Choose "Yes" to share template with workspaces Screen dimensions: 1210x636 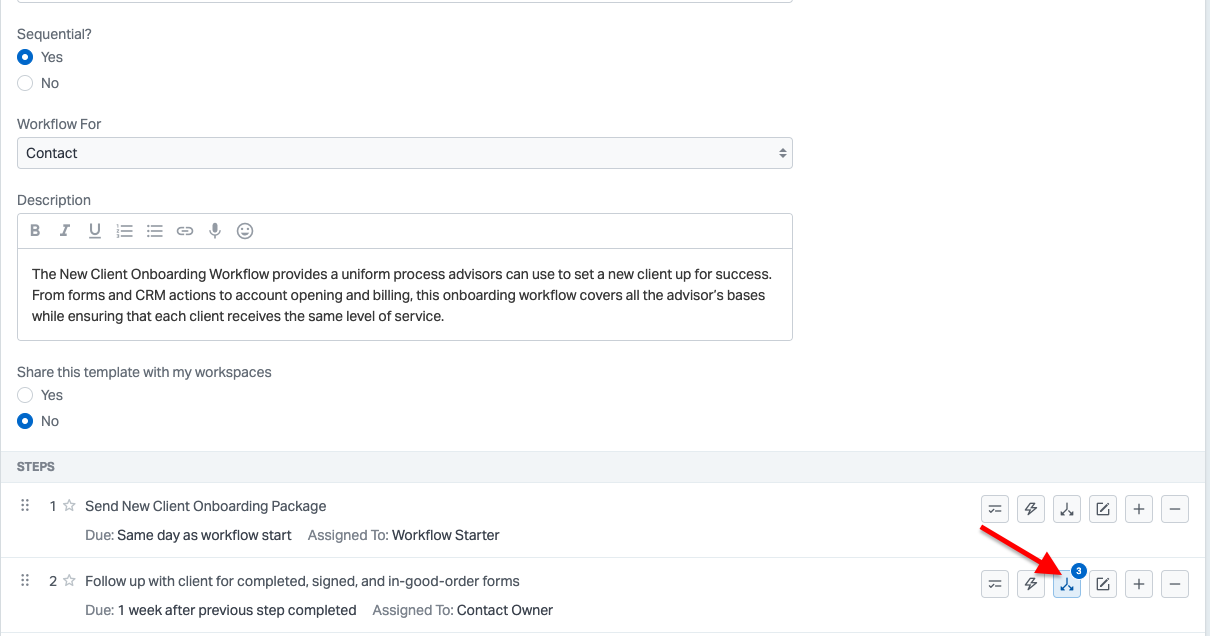[26, 395]
